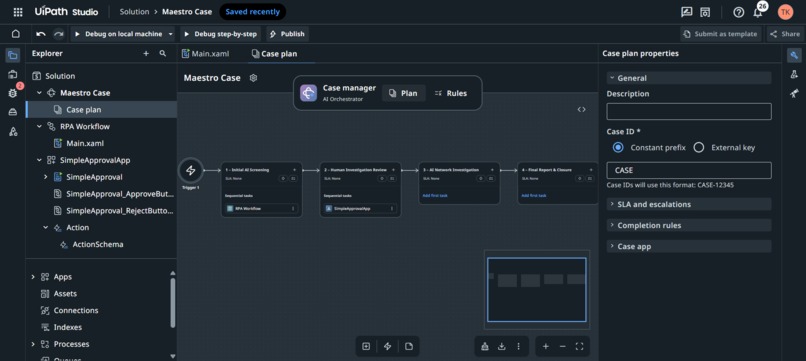Collapse the Maestro Case tree node
This screenshot has height=361, width=806.
click(40, 93)
